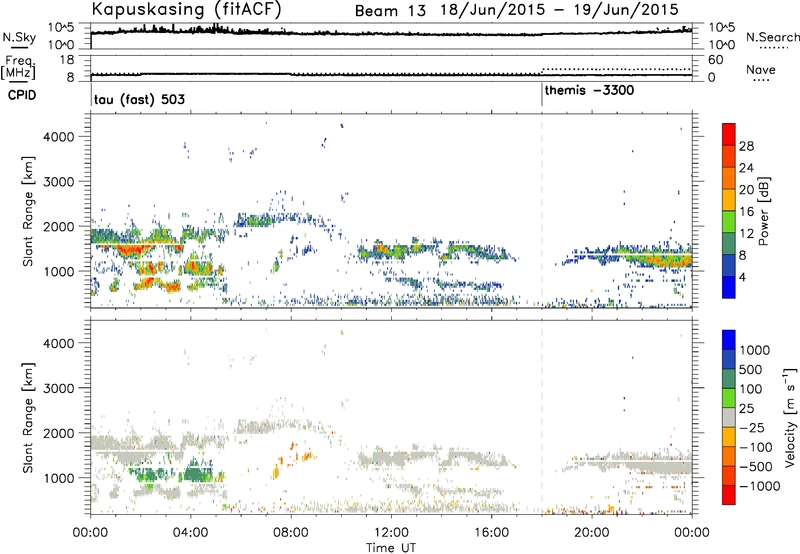Click the 16:00 time tick label
The height and width of the screenshot is (554, 800).
pos(491,533)
